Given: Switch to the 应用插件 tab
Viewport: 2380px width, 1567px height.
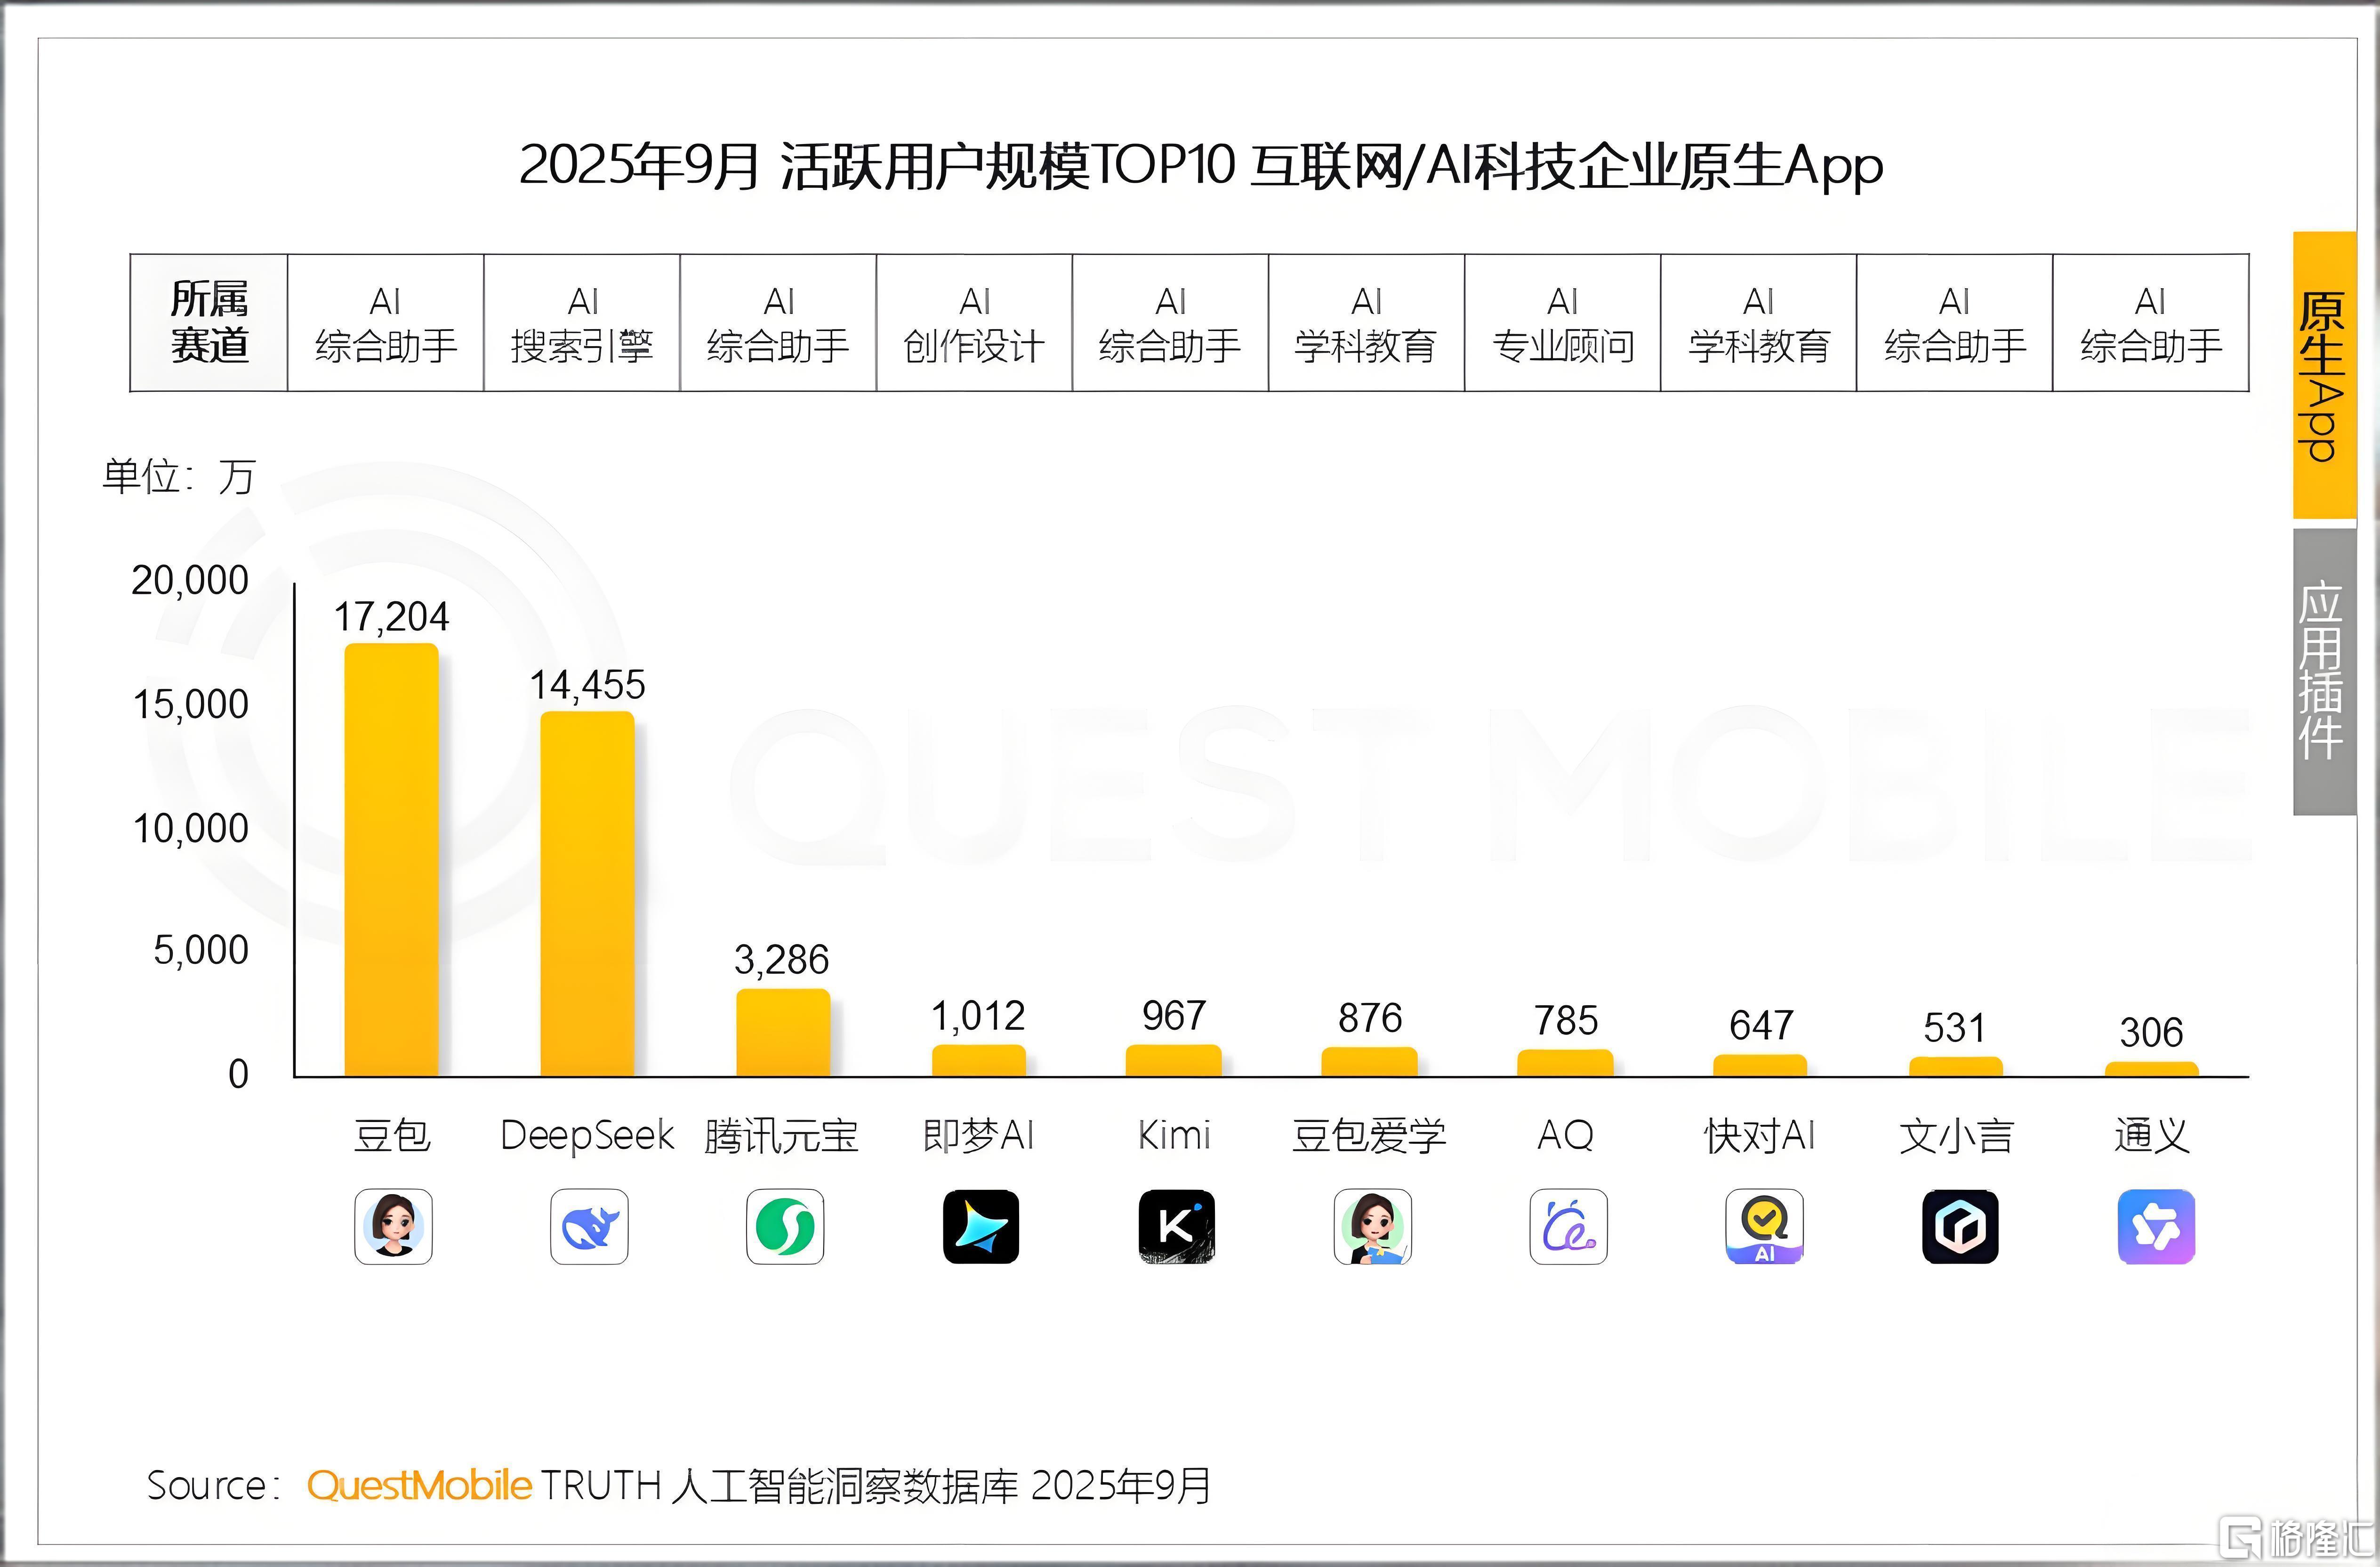Looking at the screenshot, I should [2324, 671].
